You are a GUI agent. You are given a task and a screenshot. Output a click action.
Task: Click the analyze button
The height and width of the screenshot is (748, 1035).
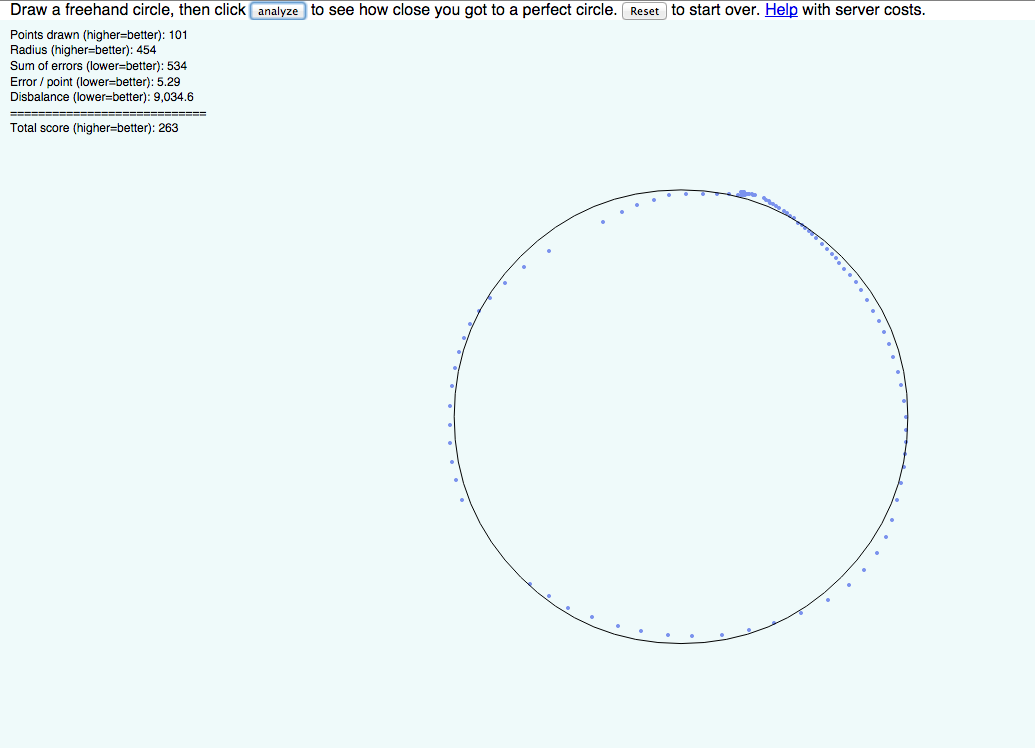278,11
